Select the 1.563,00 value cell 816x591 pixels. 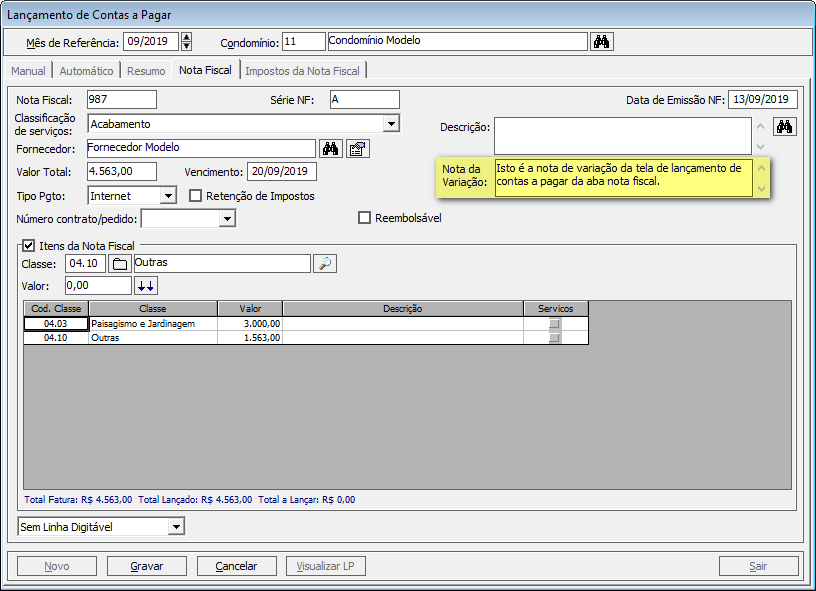coord(250,338)
